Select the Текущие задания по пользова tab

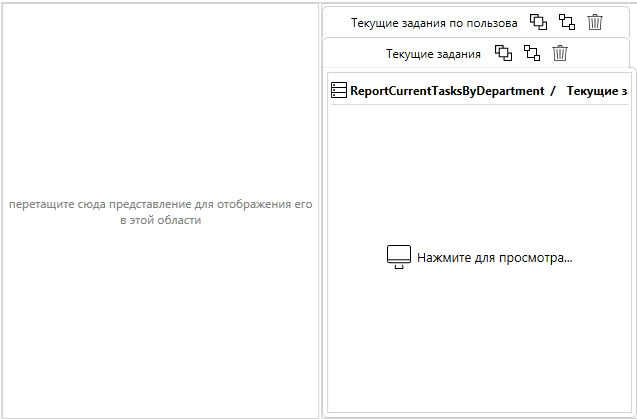[x=433, y=22]
